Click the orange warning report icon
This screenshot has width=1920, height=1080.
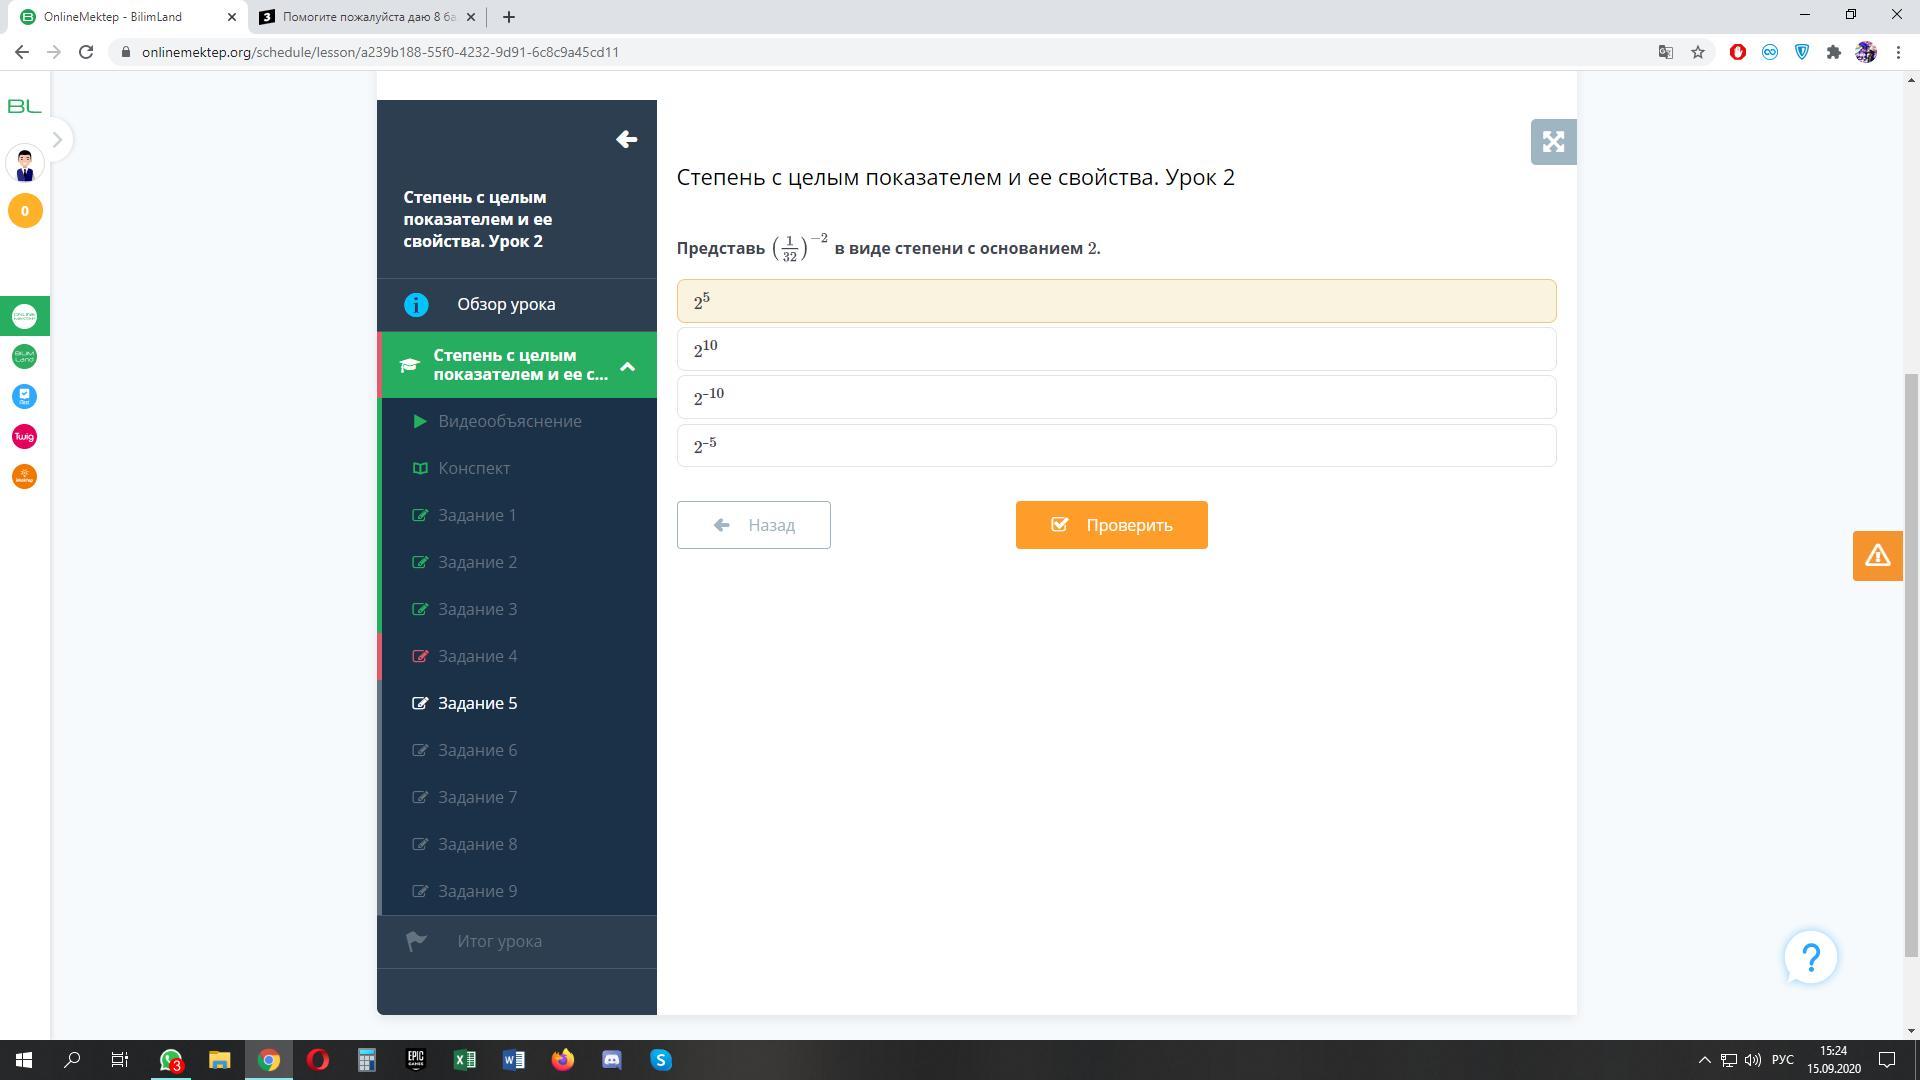click(1877, 556)
